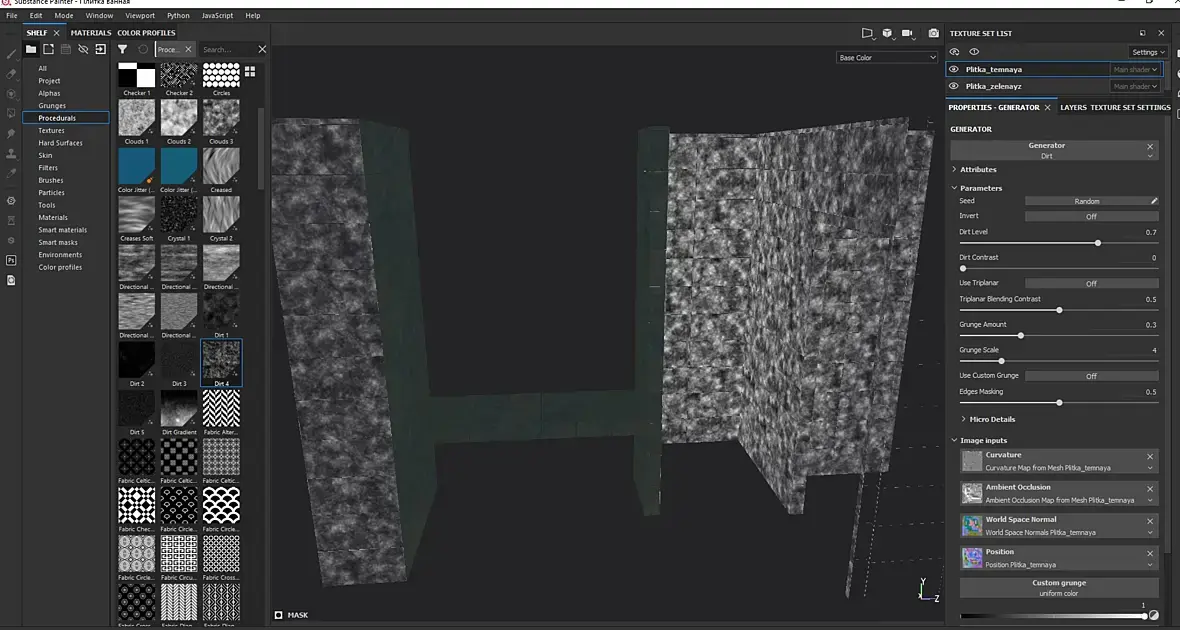Select the Dirt 4 procedural thumbnail

221,363
